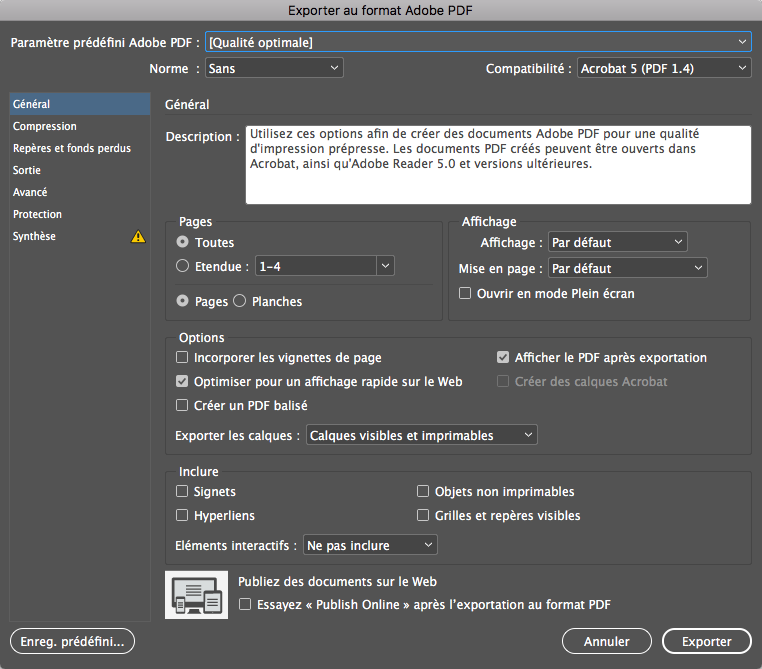Click Enreg. prédéfini button
Screen dimensions: 762x669
(71, 641)
